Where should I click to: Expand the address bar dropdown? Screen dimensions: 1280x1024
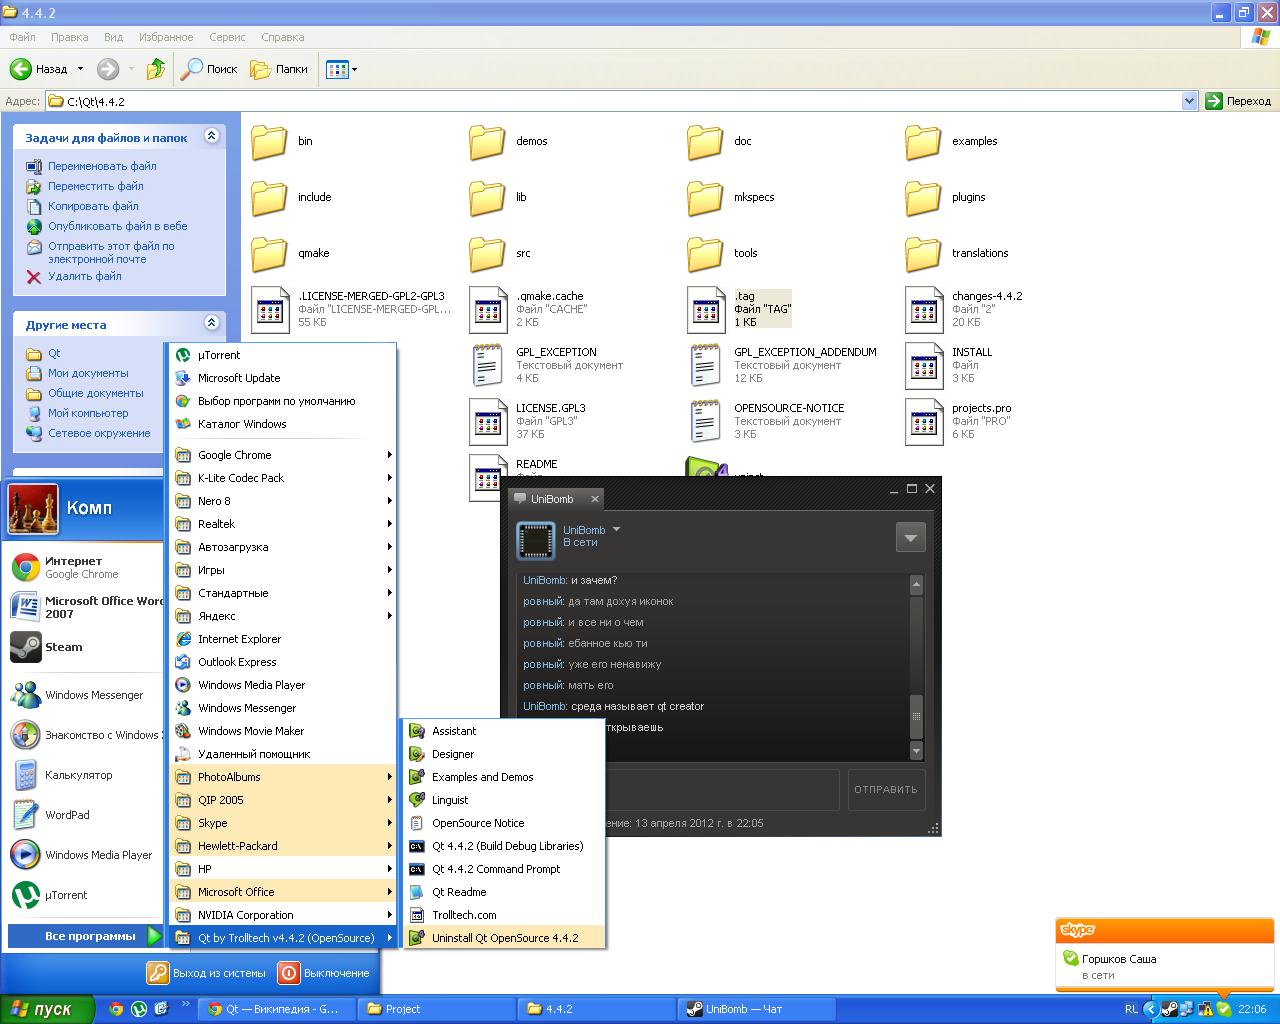1189,101
